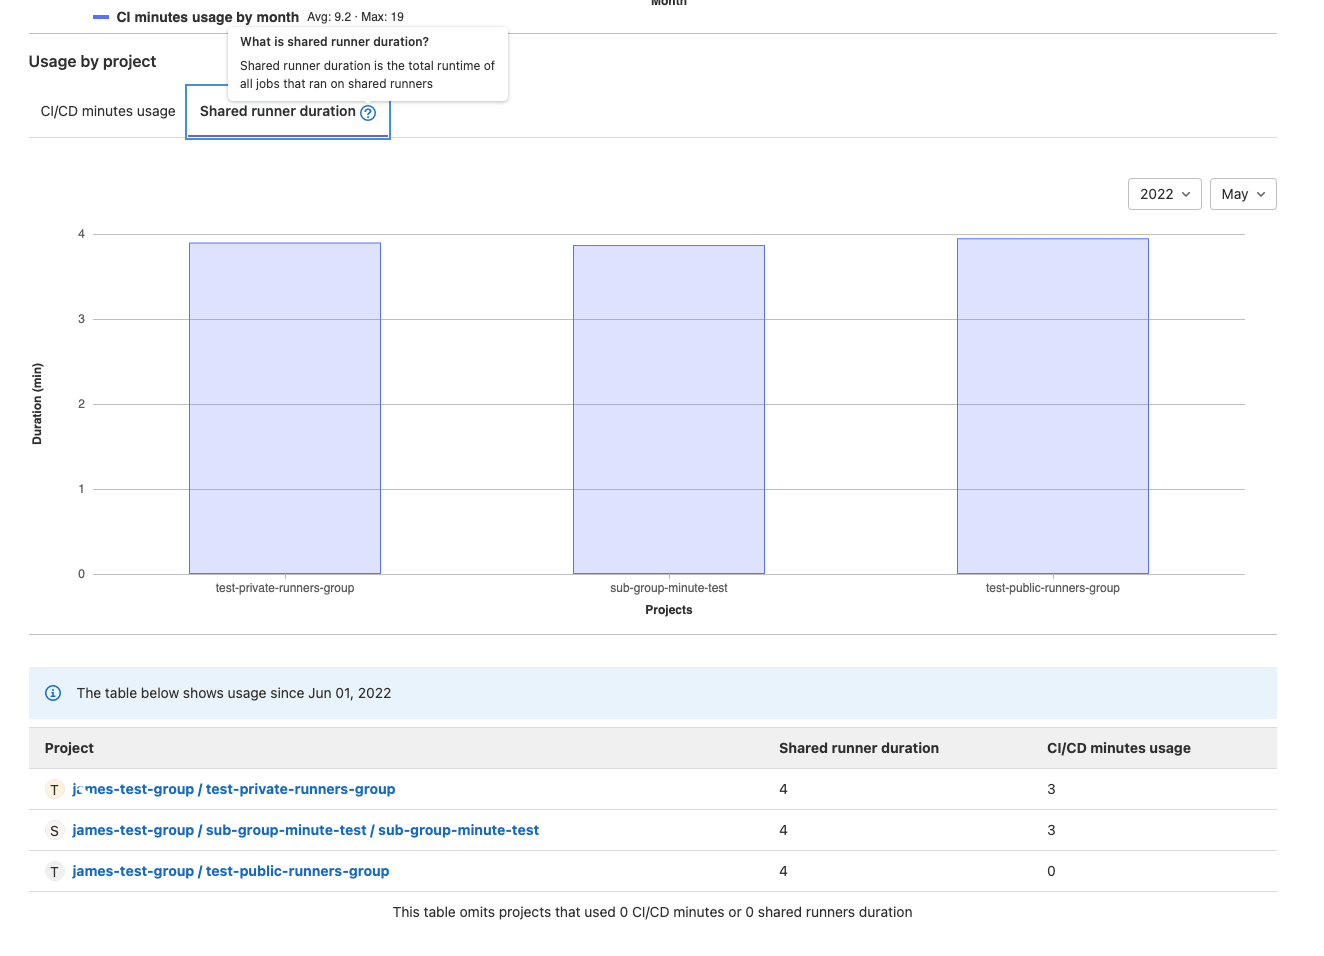
Task: Click the S avatar beside sub-group-minute-test
Action: click(x=54, y=830)
